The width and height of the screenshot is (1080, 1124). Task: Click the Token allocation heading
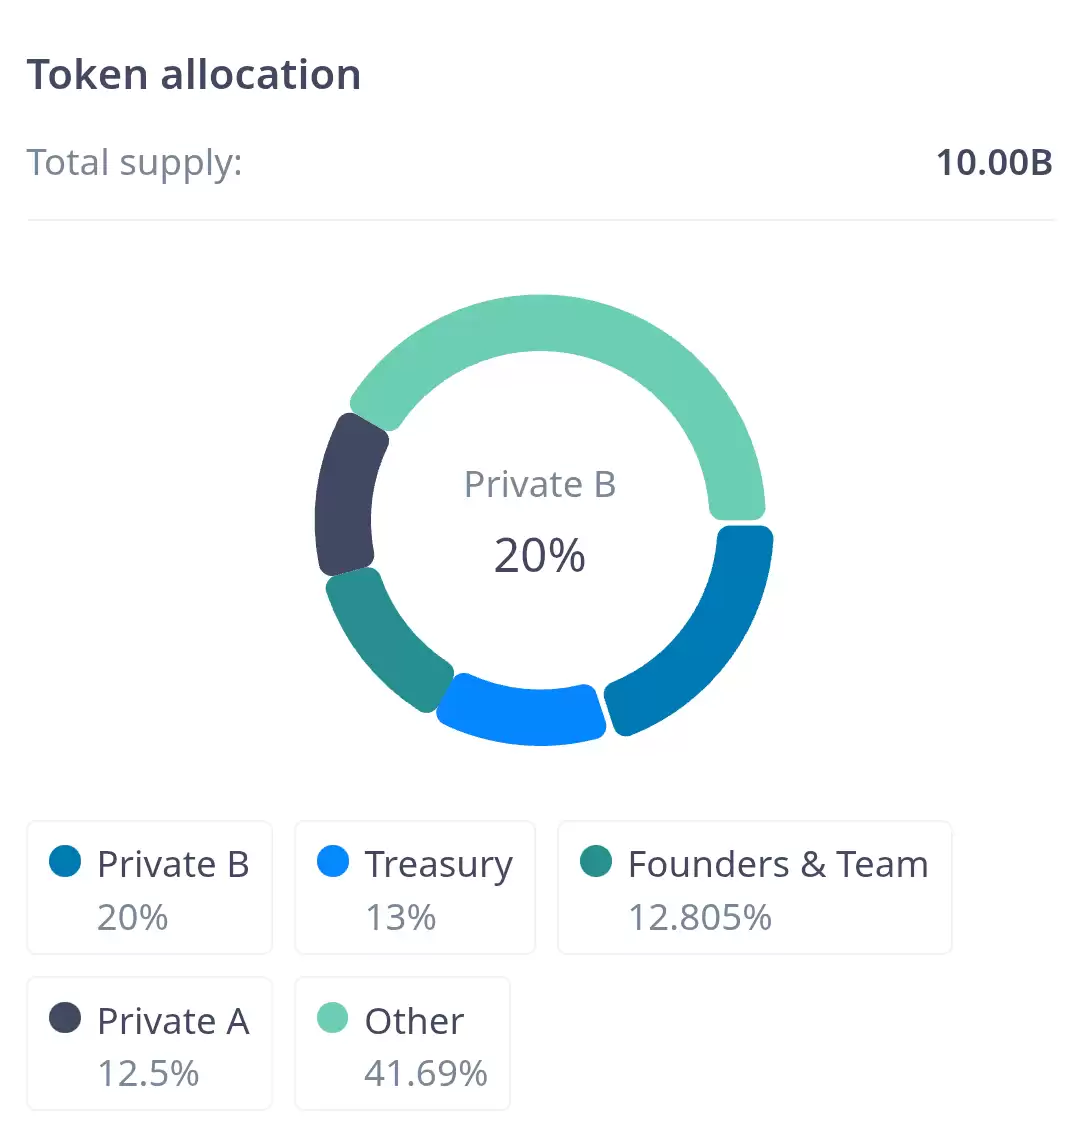tap(194, 75)
